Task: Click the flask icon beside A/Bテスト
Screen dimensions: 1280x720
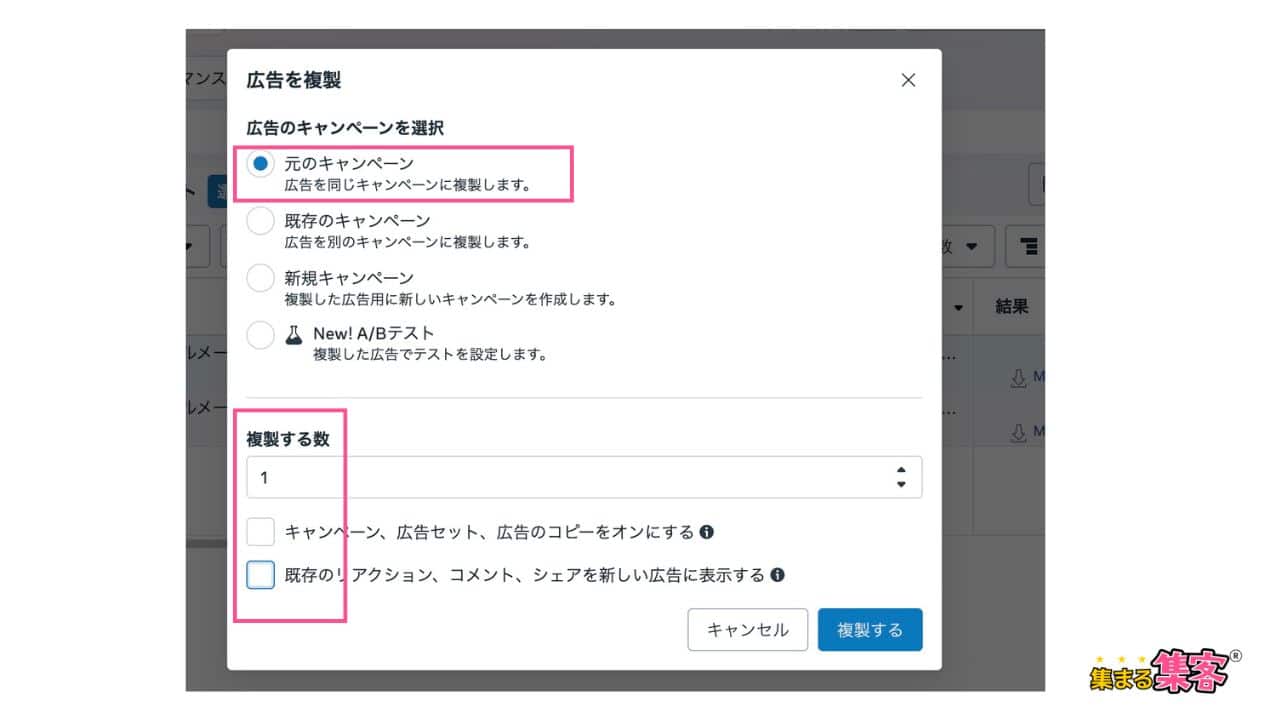Action: [293, 335]
